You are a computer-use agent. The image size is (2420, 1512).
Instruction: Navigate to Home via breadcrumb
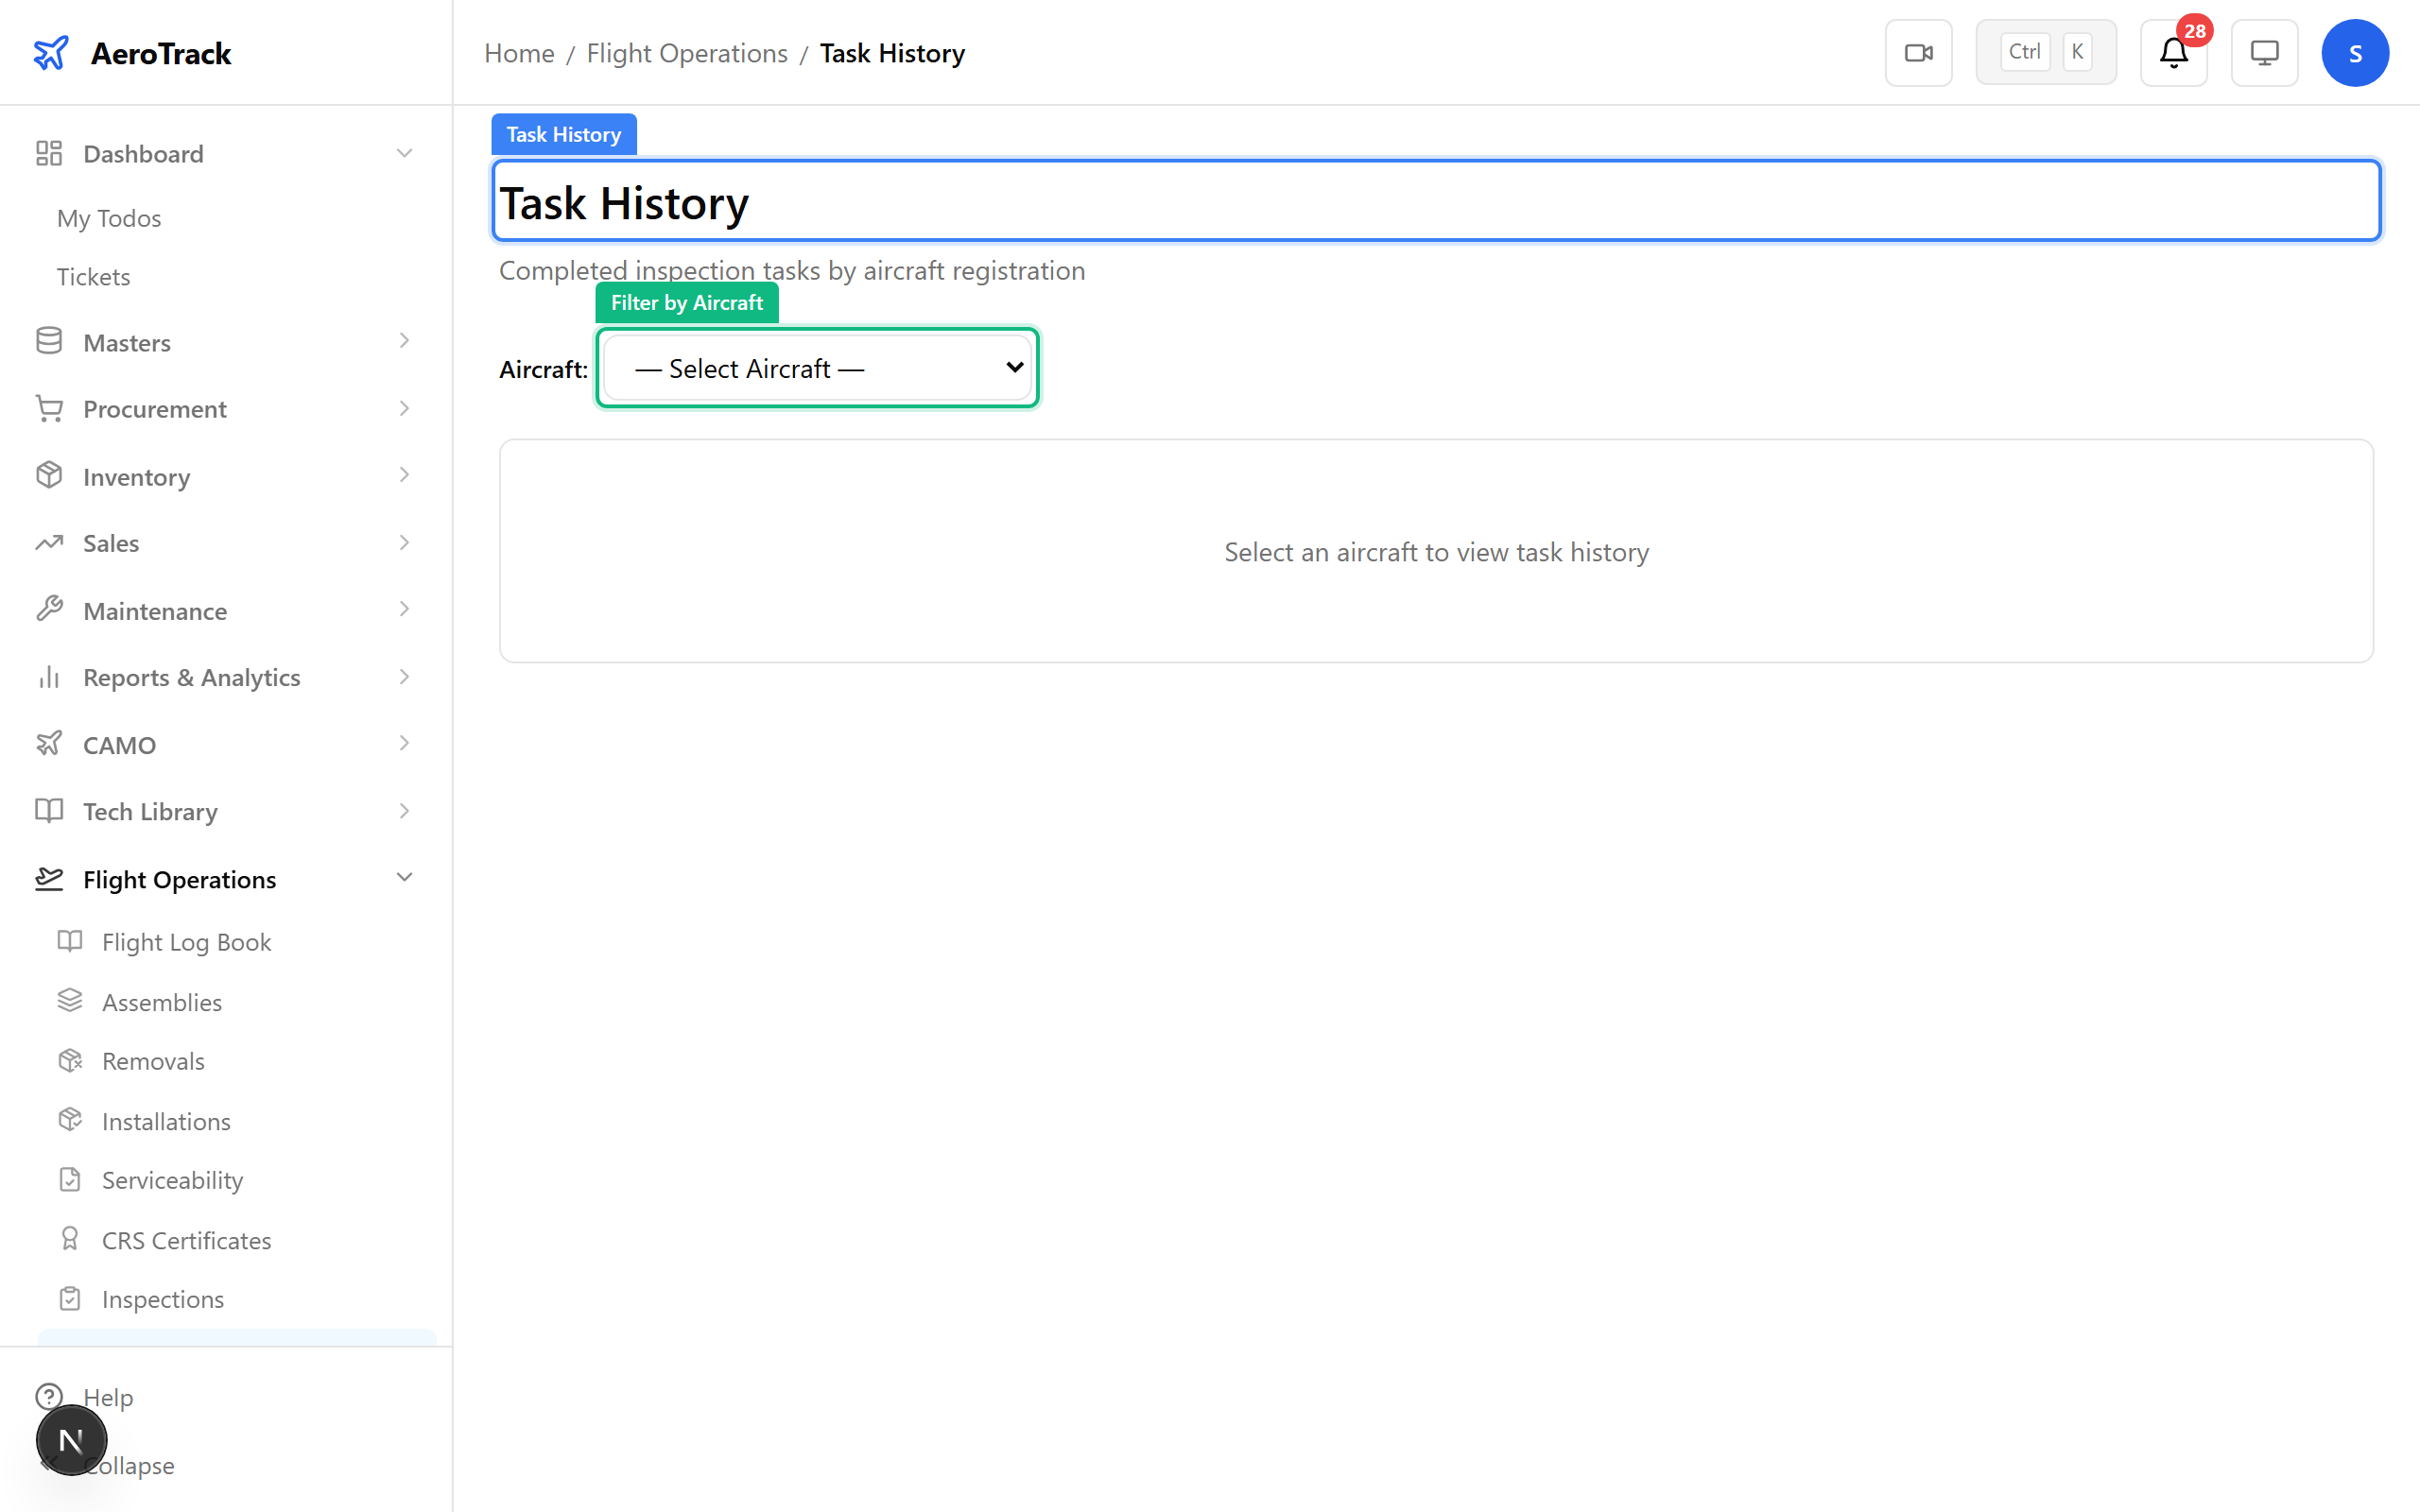519,52
